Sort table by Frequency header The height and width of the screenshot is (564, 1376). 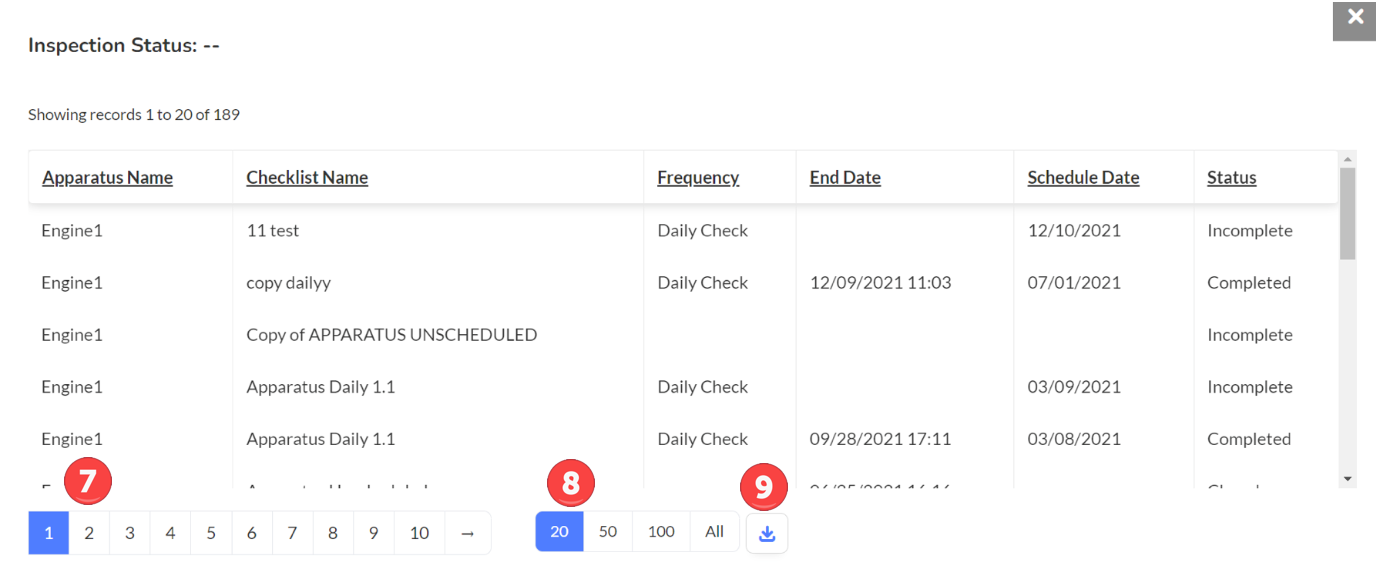(698, 178)
